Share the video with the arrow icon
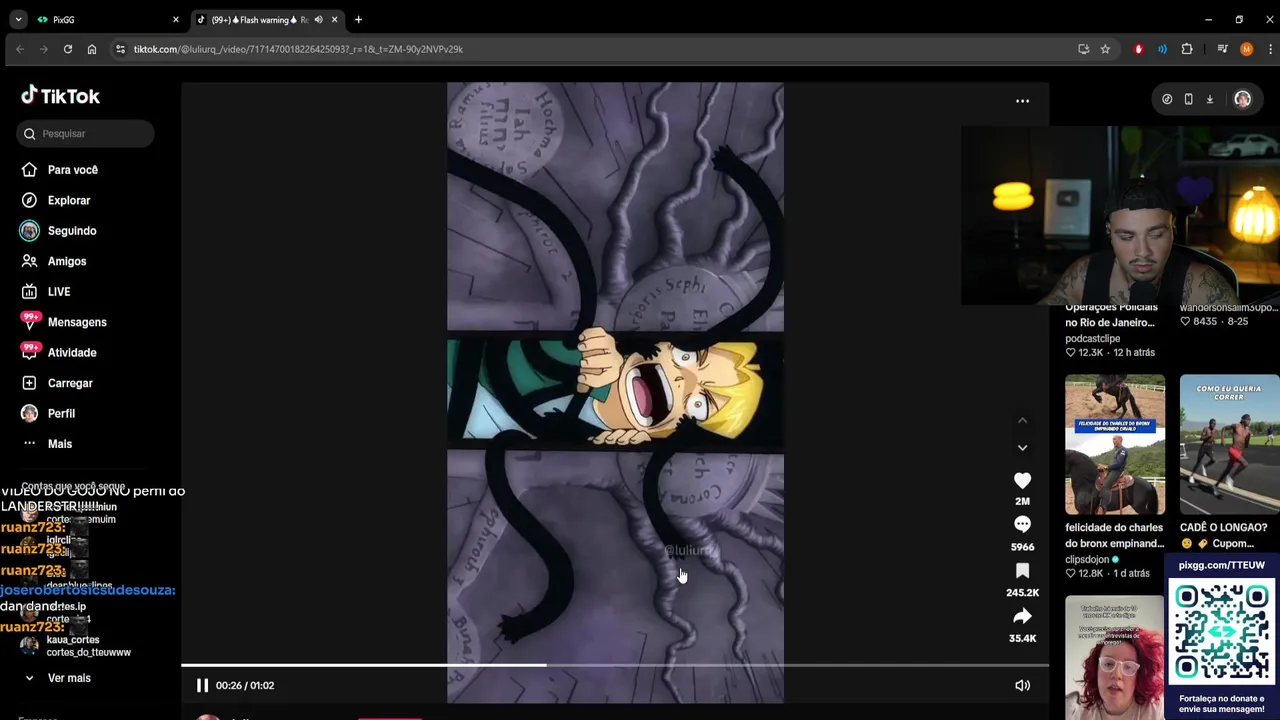Image resolution: width=1280 pixels, height=720 pixels. point(1022,617)
